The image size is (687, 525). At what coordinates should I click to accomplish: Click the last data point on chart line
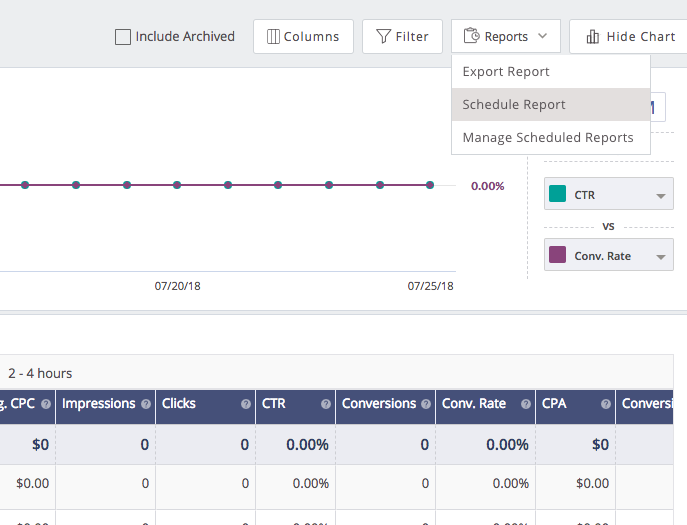pyautogui.click(x=430, y=185)
